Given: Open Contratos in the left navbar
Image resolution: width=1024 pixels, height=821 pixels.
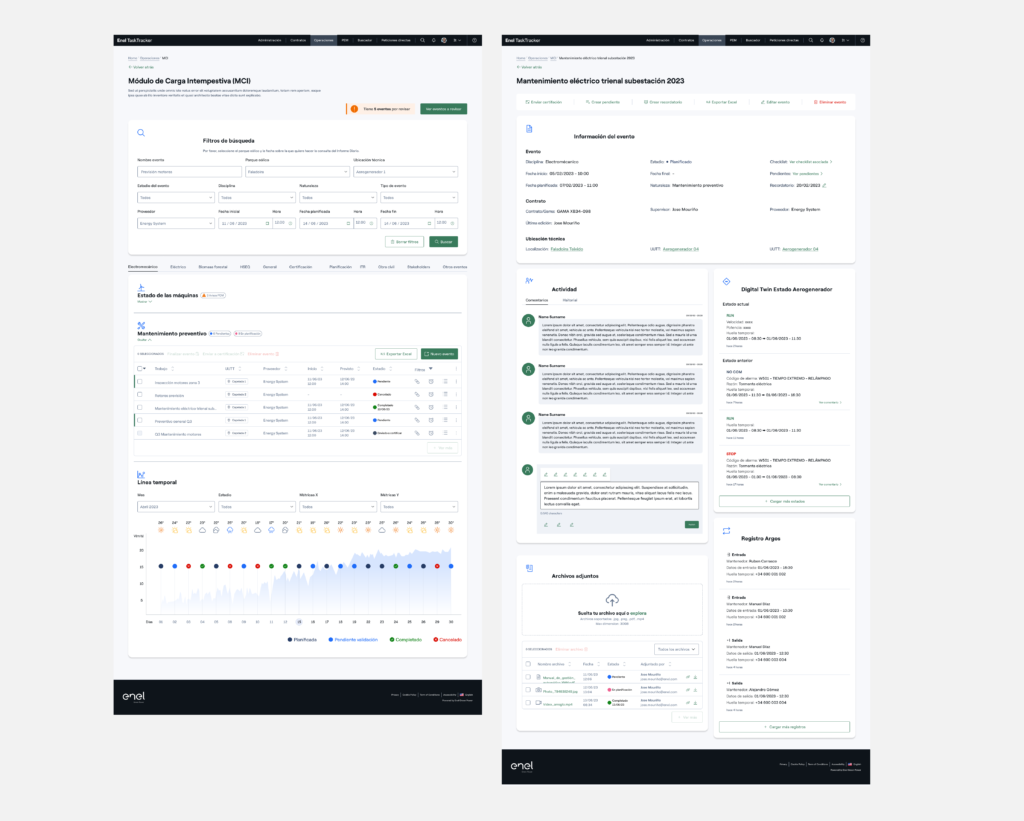Looking at the screenshot, I should point(298,40).
